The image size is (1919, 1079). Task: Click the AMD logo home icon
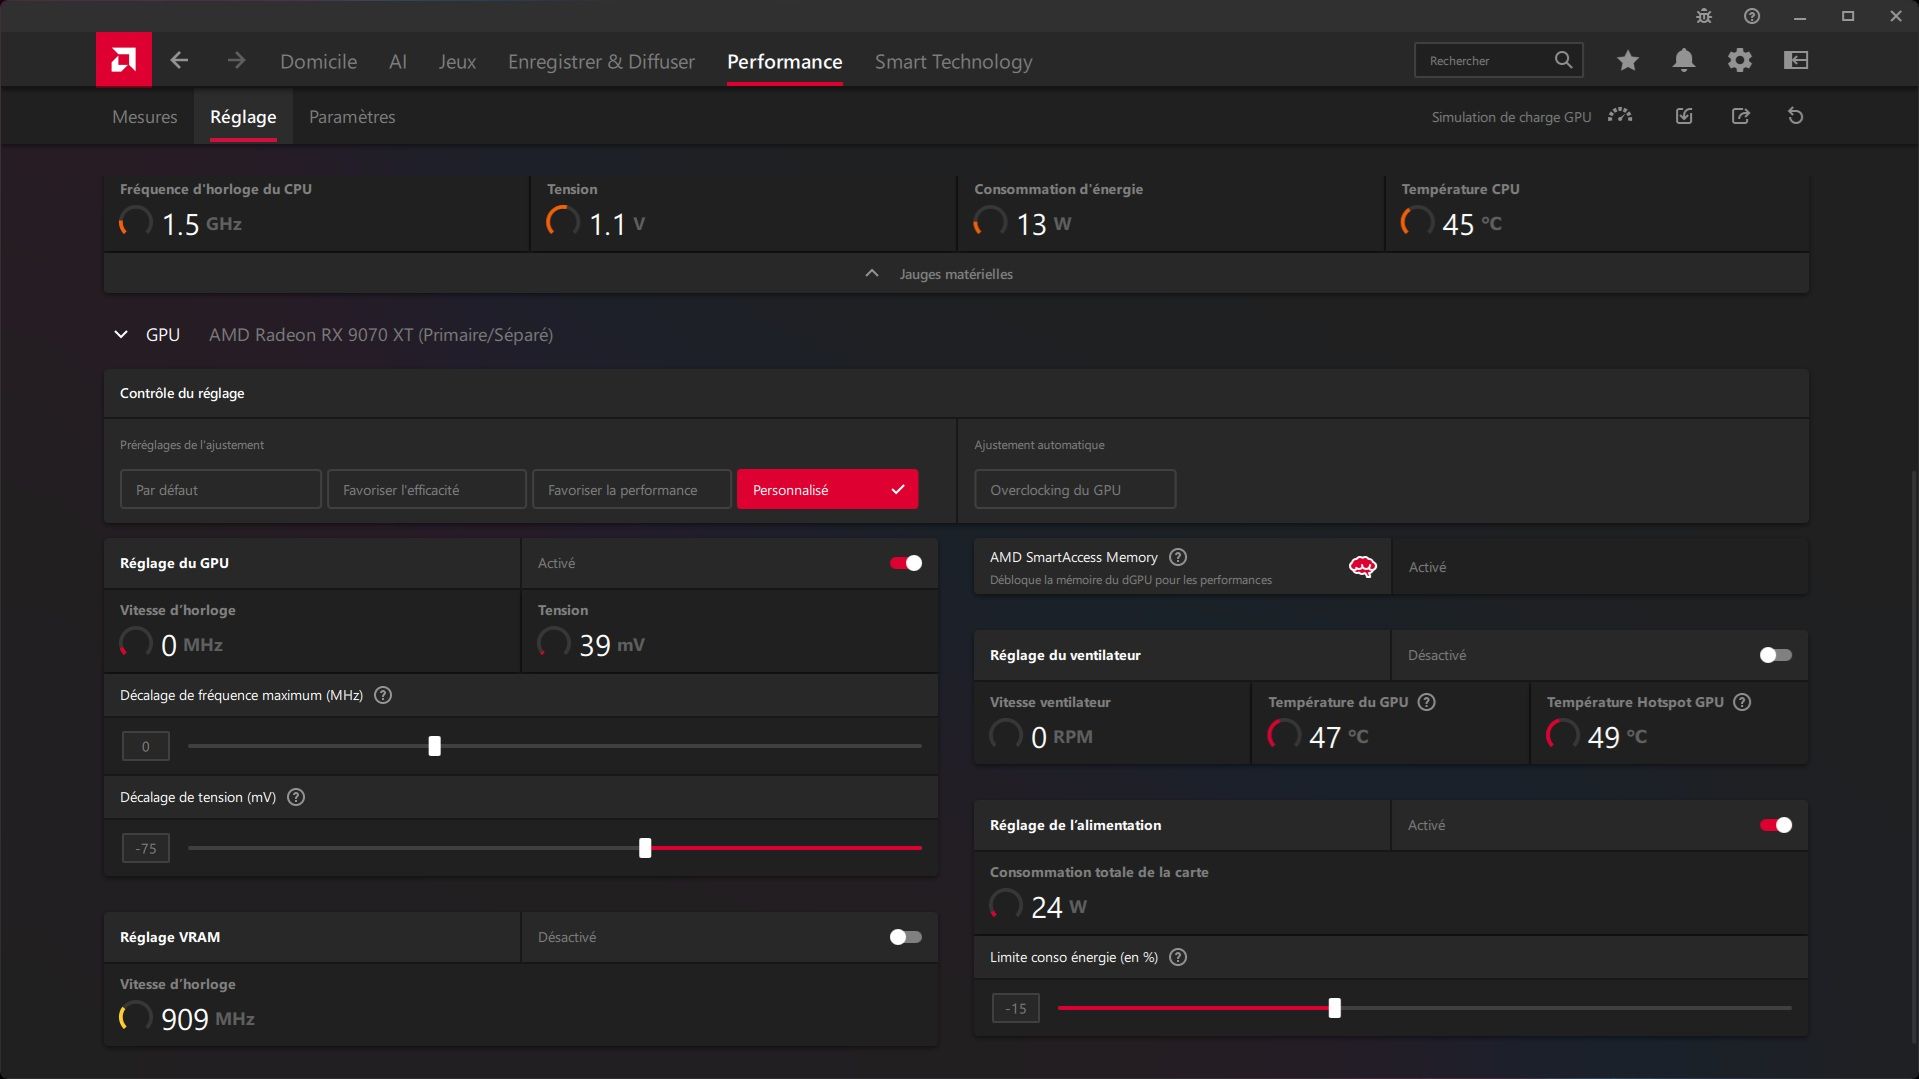124,60
